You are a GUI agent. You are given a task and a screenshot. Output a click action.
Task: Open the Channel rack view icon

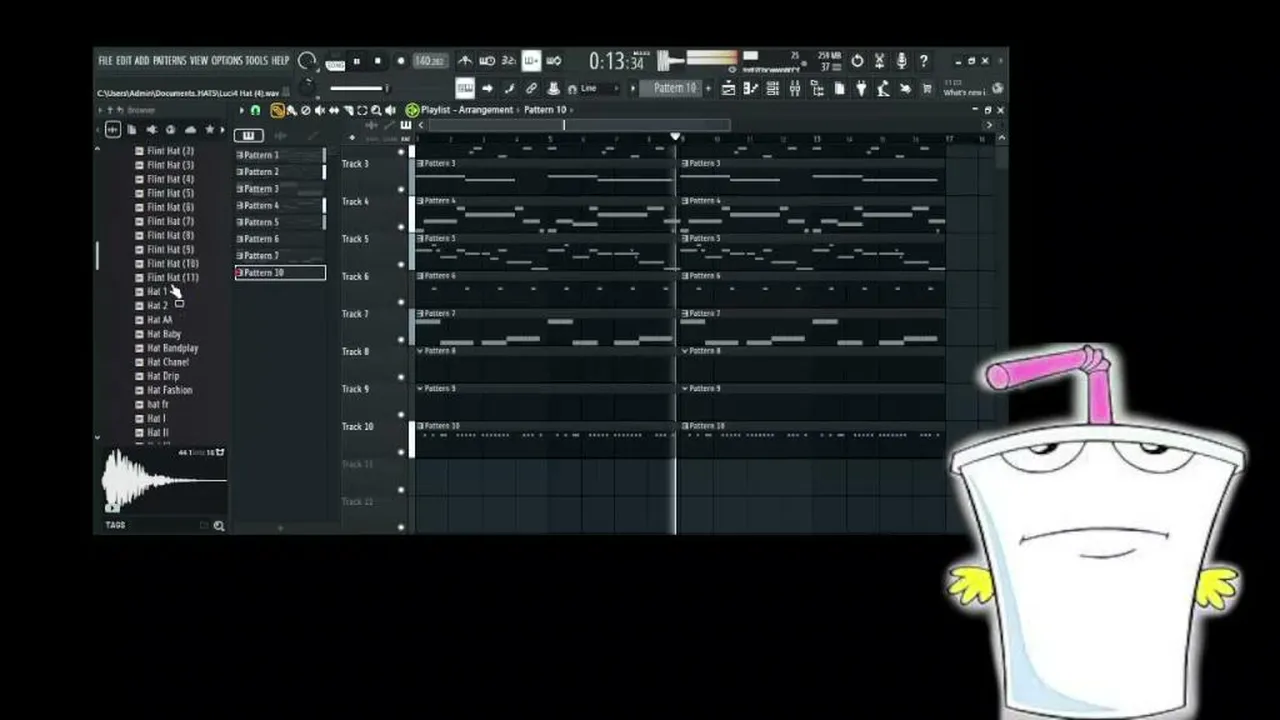tap(772, 89)
